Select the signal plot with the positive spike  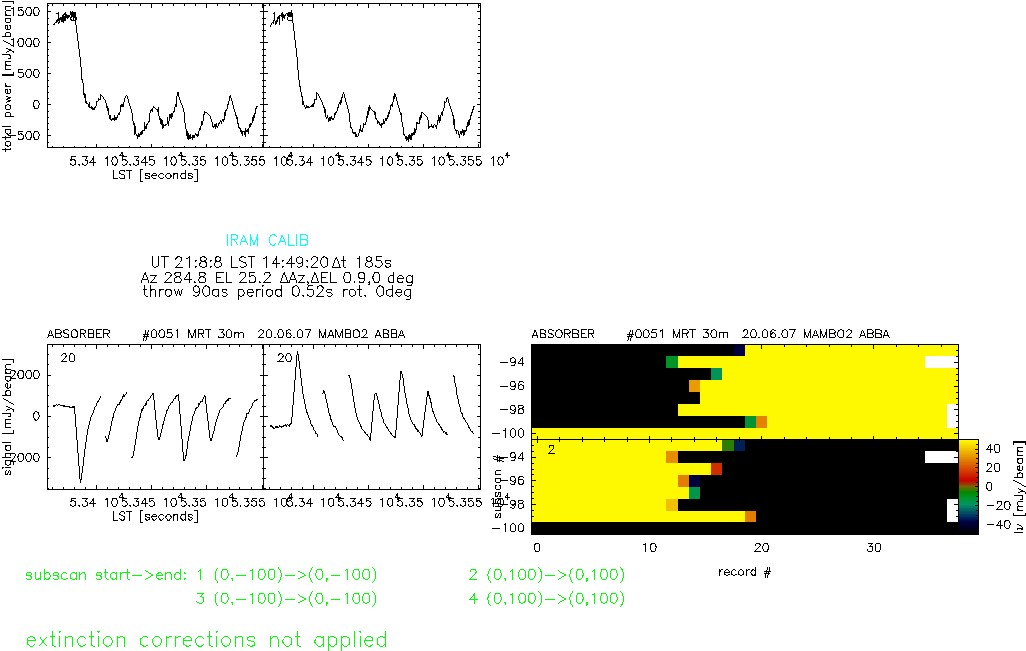pos(370,415)
